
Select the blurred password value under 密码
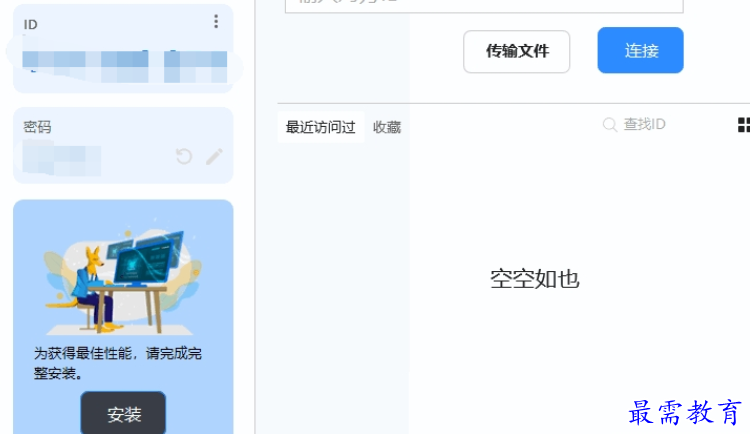click(62, 158)
